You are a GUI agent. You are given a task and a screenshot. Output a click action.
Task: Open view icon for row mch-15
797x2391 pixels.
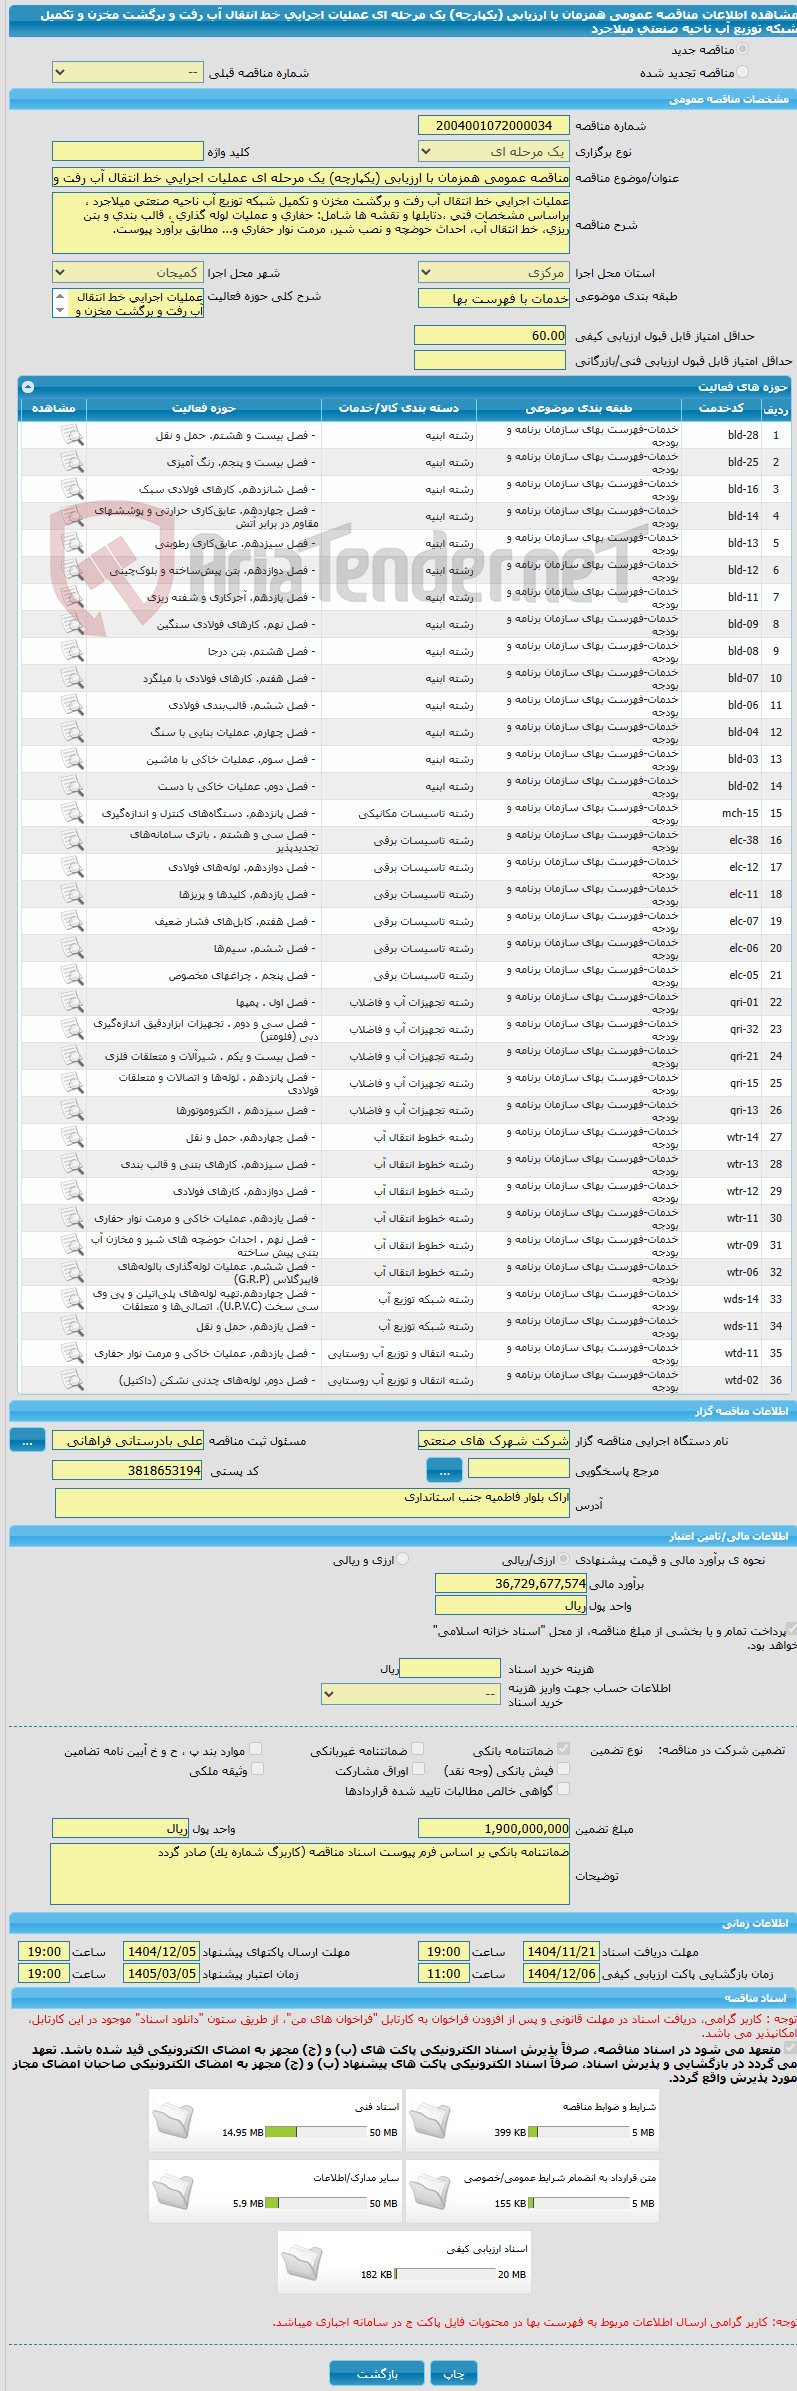[x=72, y=813]
